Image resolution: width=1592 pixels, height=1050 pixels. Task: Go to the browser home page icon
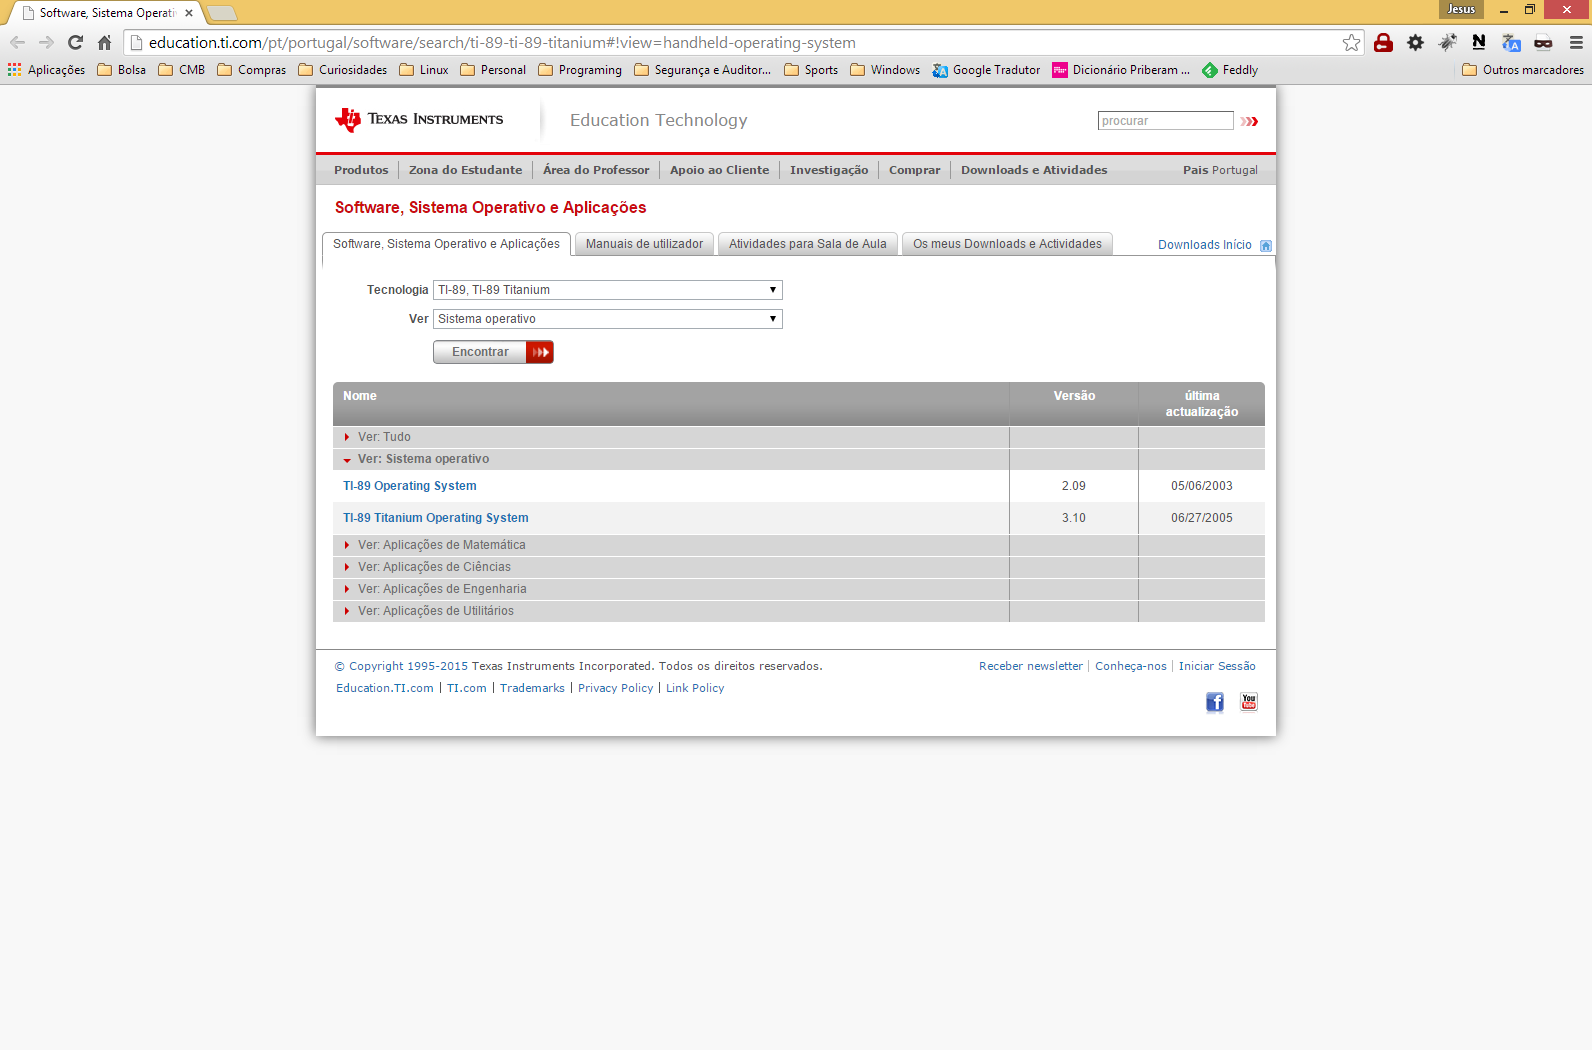104,42
